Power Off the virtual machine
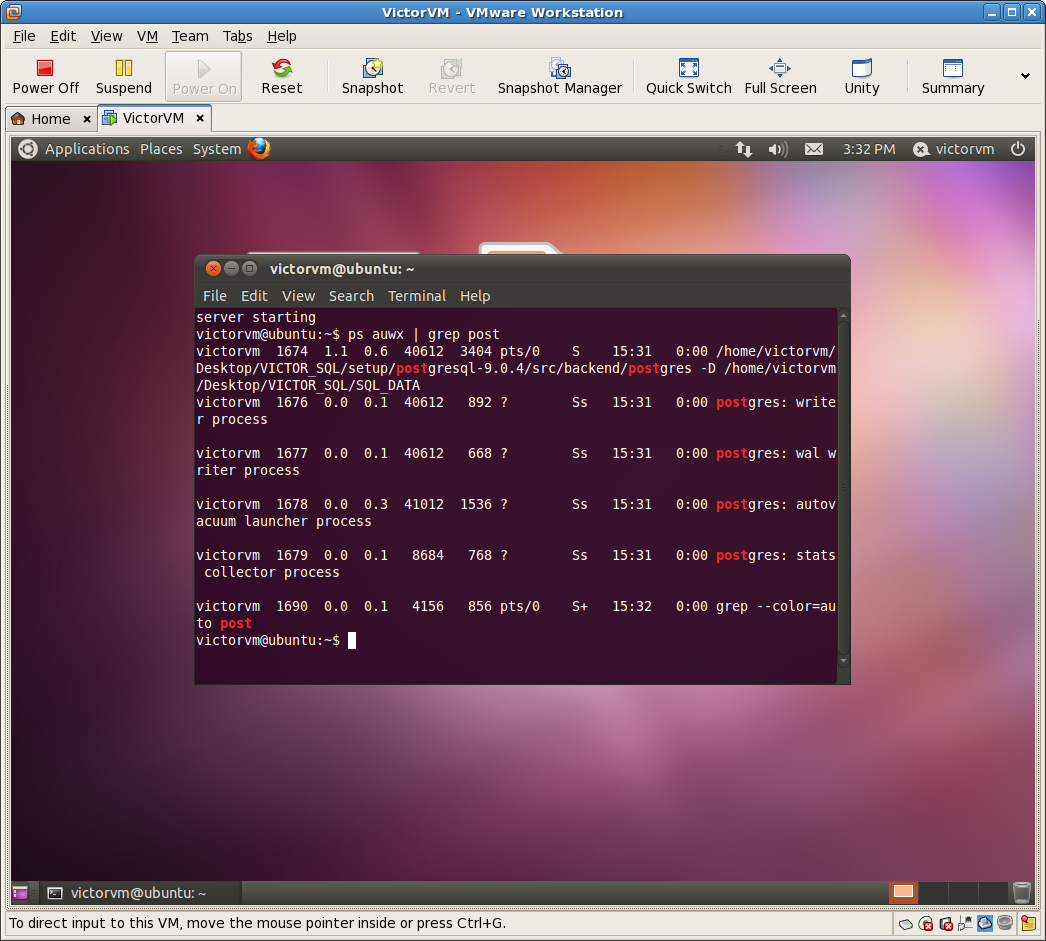Screen dimensions: 1046x941 [x=44, y=75]
